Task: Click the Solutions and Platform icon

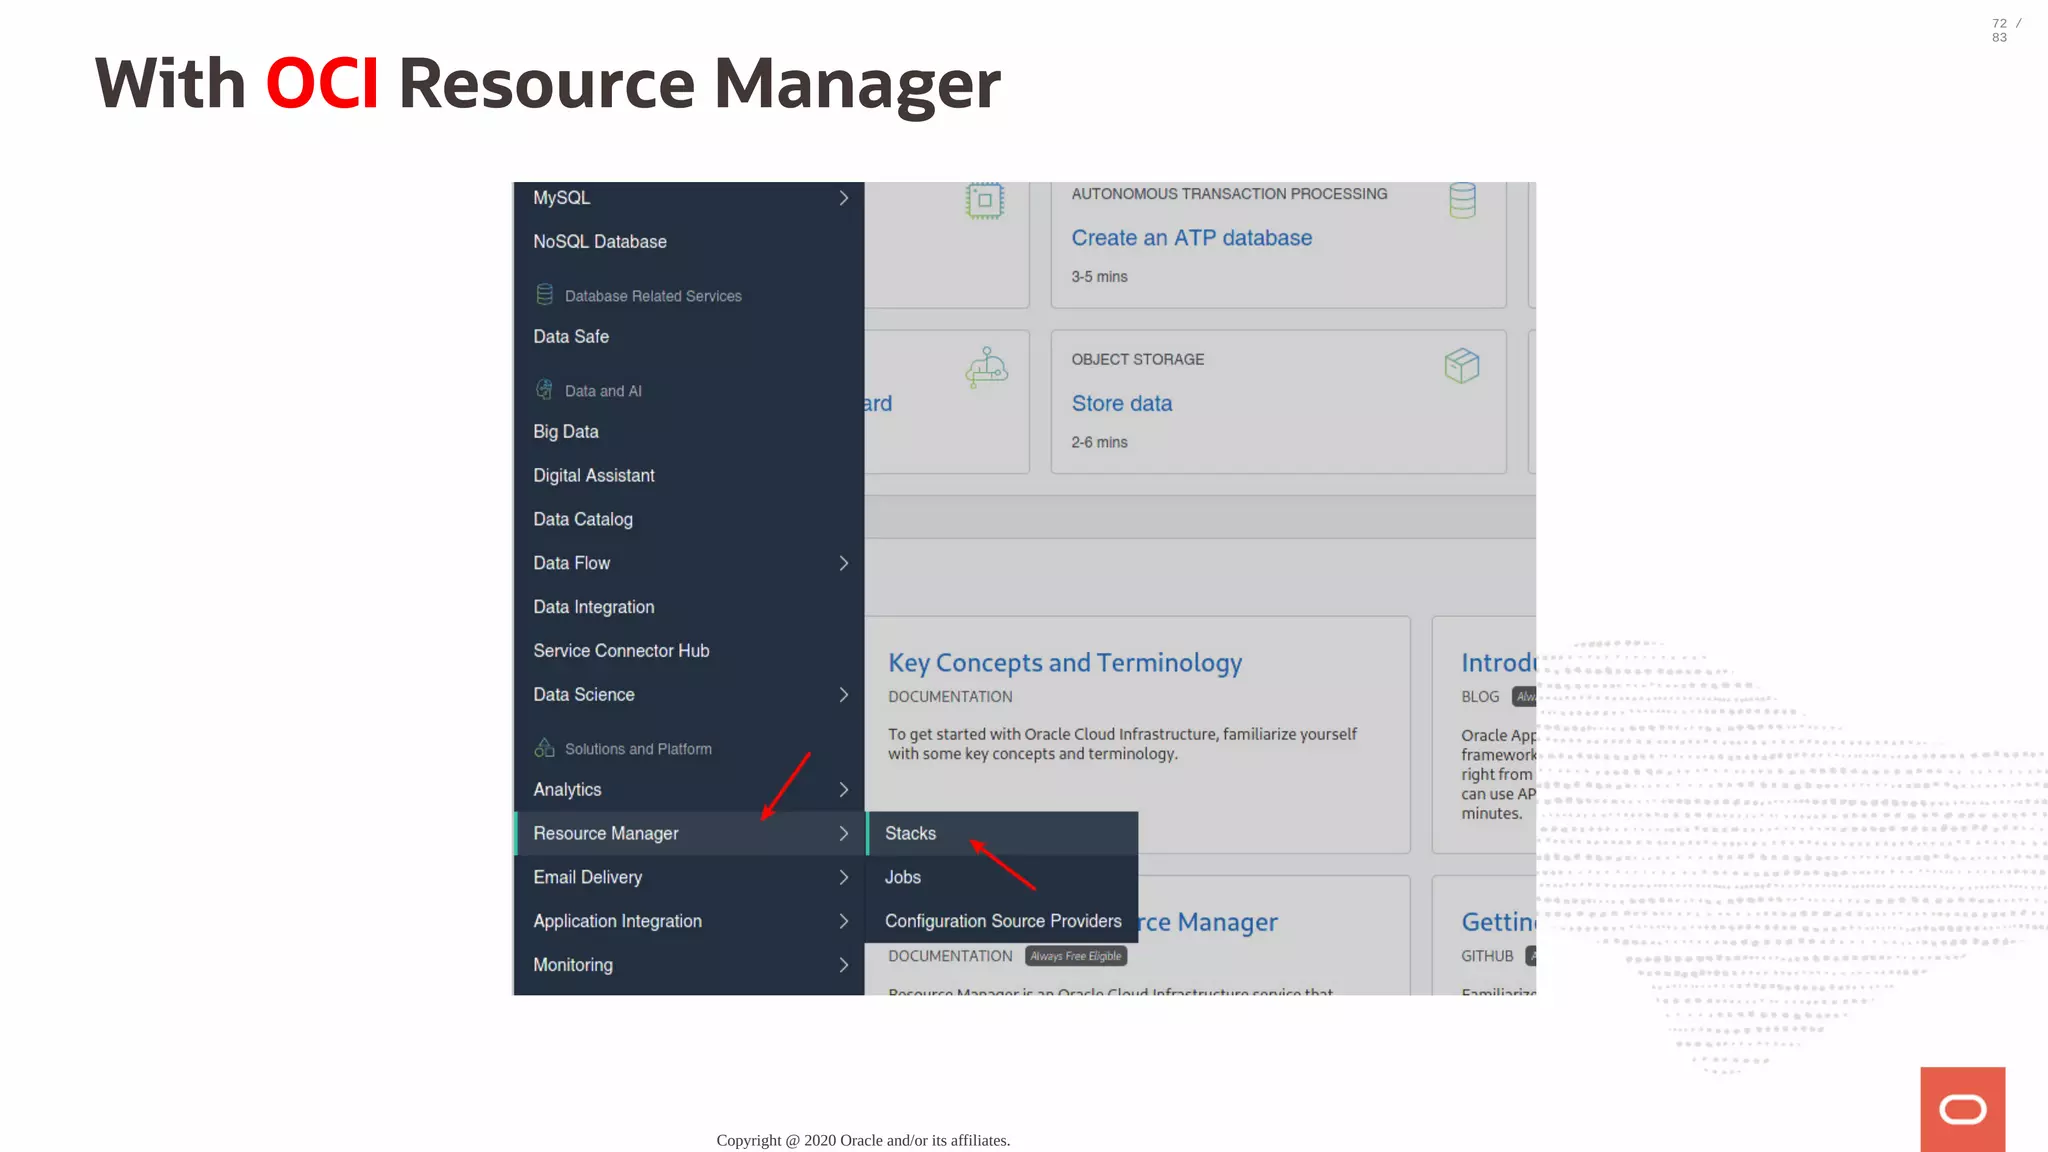Action: point(544,748)
